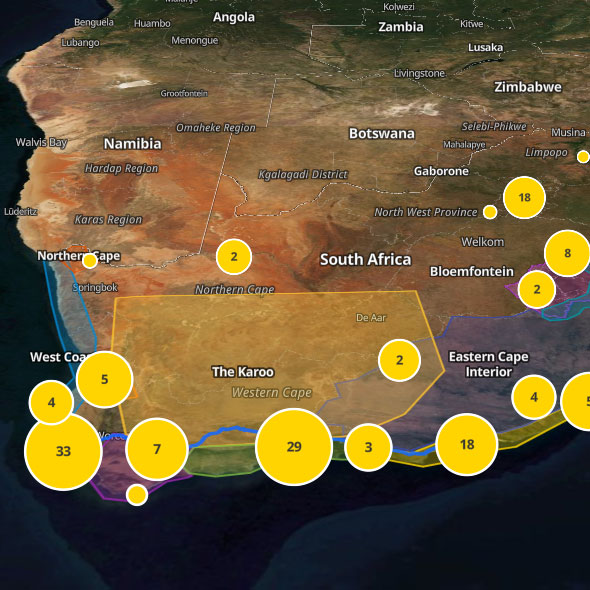Click the 4 cluster next to the 33 cluster
Image resolution: width=590 pixels, height=590 pixels.
click(x=51, y=402)
